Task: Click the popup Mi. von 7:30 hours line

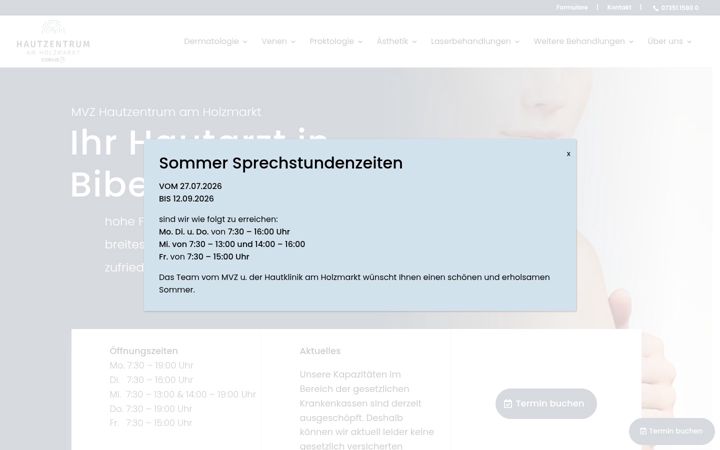Action: pos(232,244)
